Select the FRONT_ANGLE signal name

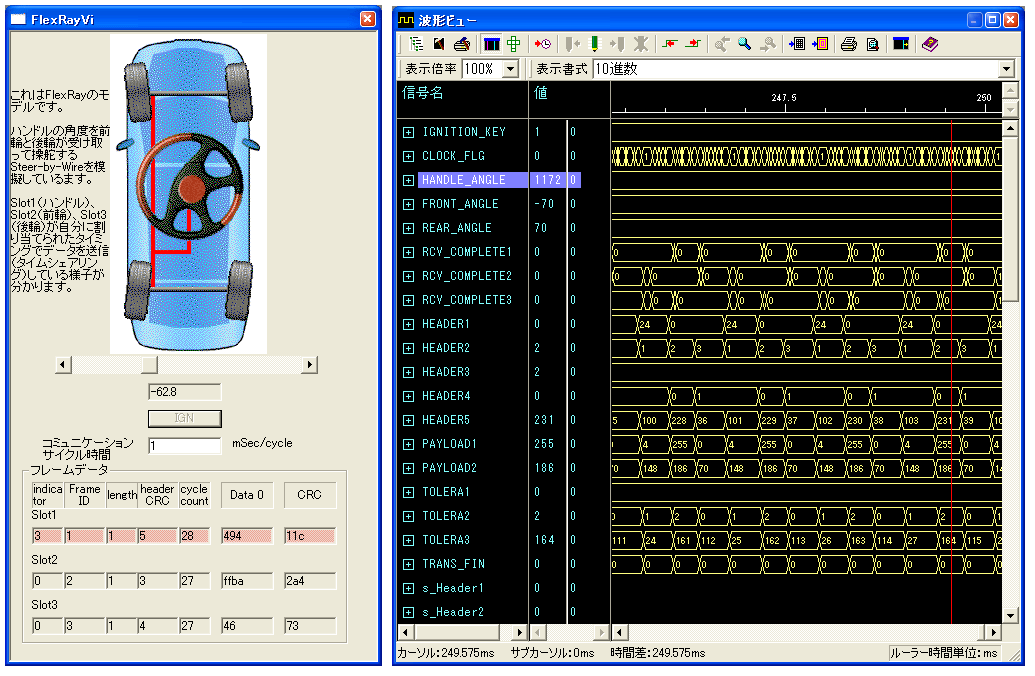click(x=460, y=205)
